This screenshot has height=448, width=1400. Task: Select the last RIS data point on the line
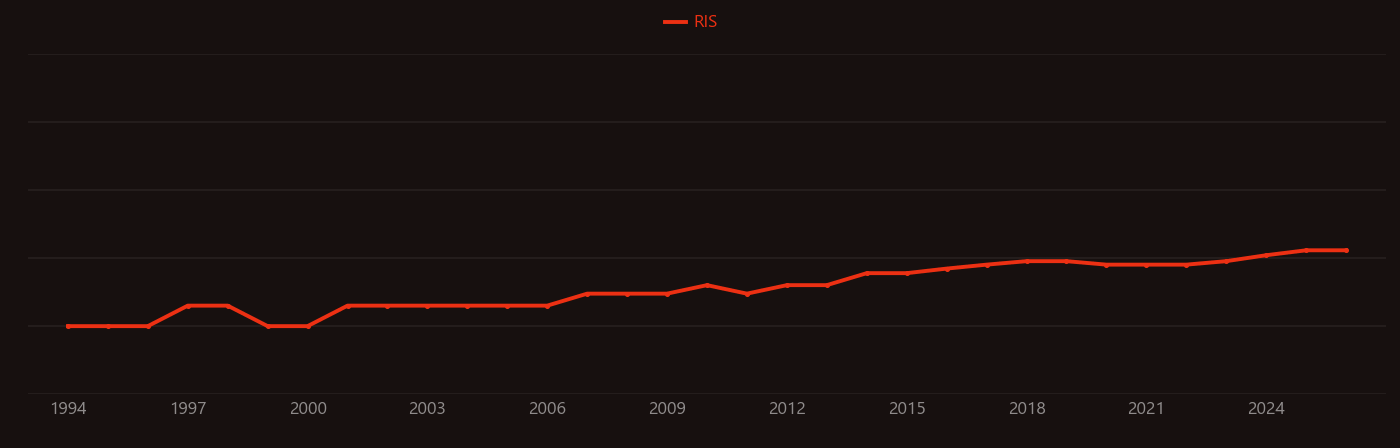[x=1346, y=250]
